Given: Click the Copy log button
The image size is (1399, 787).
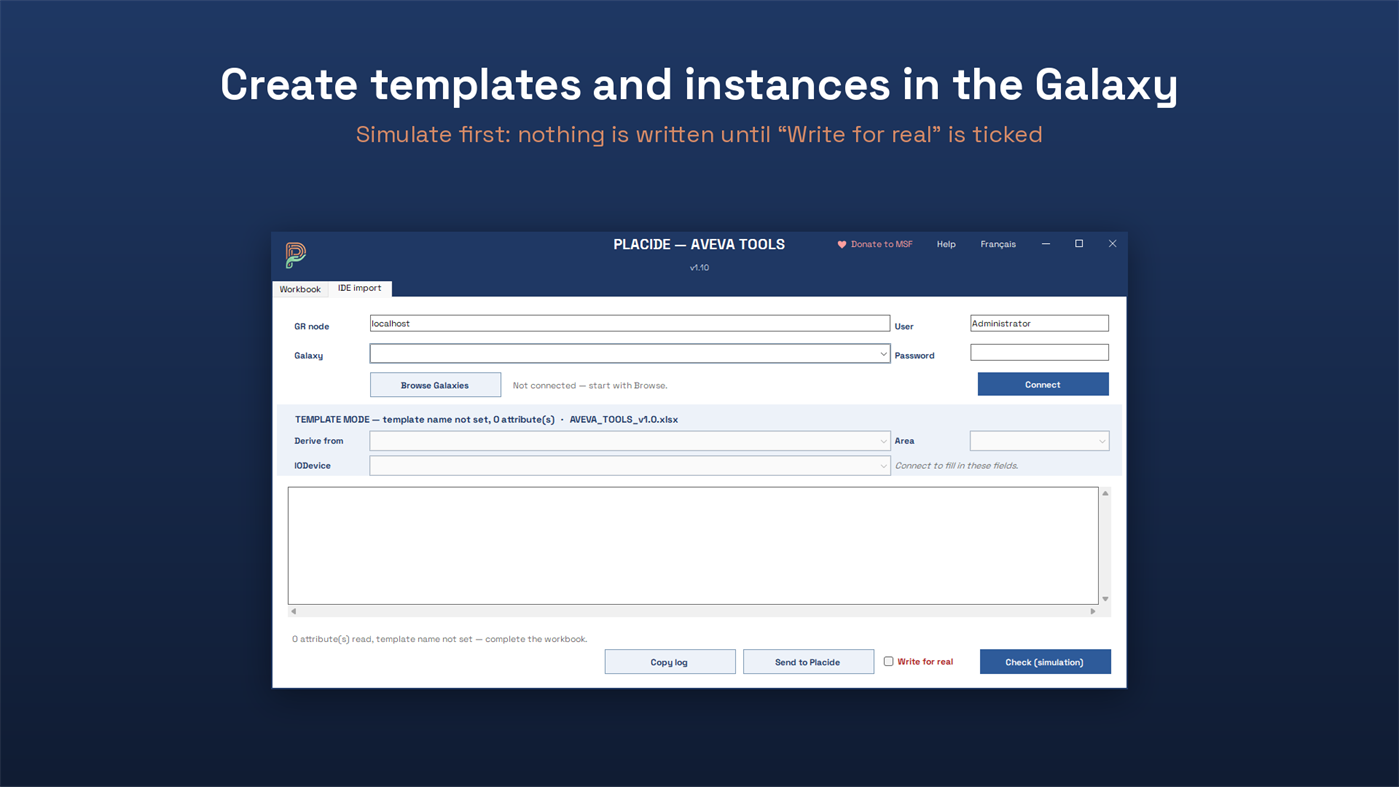Looking at the screenshot, I should [670, 662].
